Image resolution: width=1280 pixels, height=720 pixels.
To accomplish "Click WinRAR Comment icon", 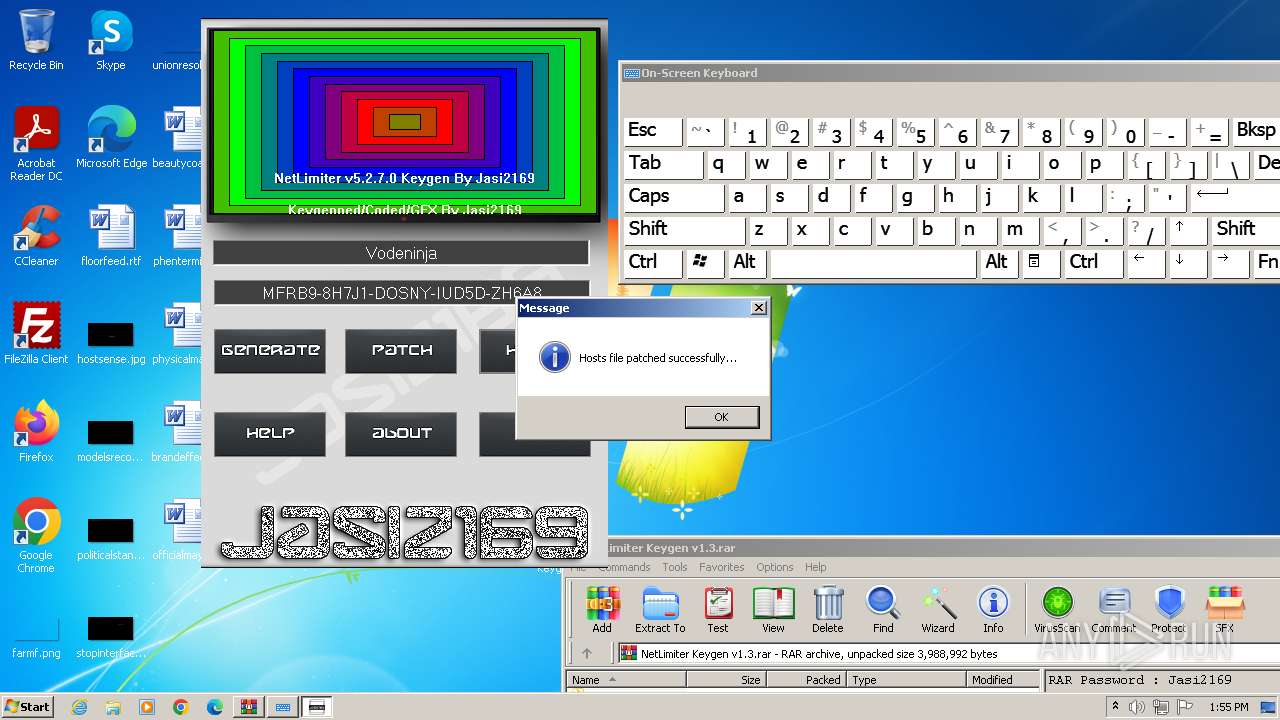I will click(x=1113, y=610).
